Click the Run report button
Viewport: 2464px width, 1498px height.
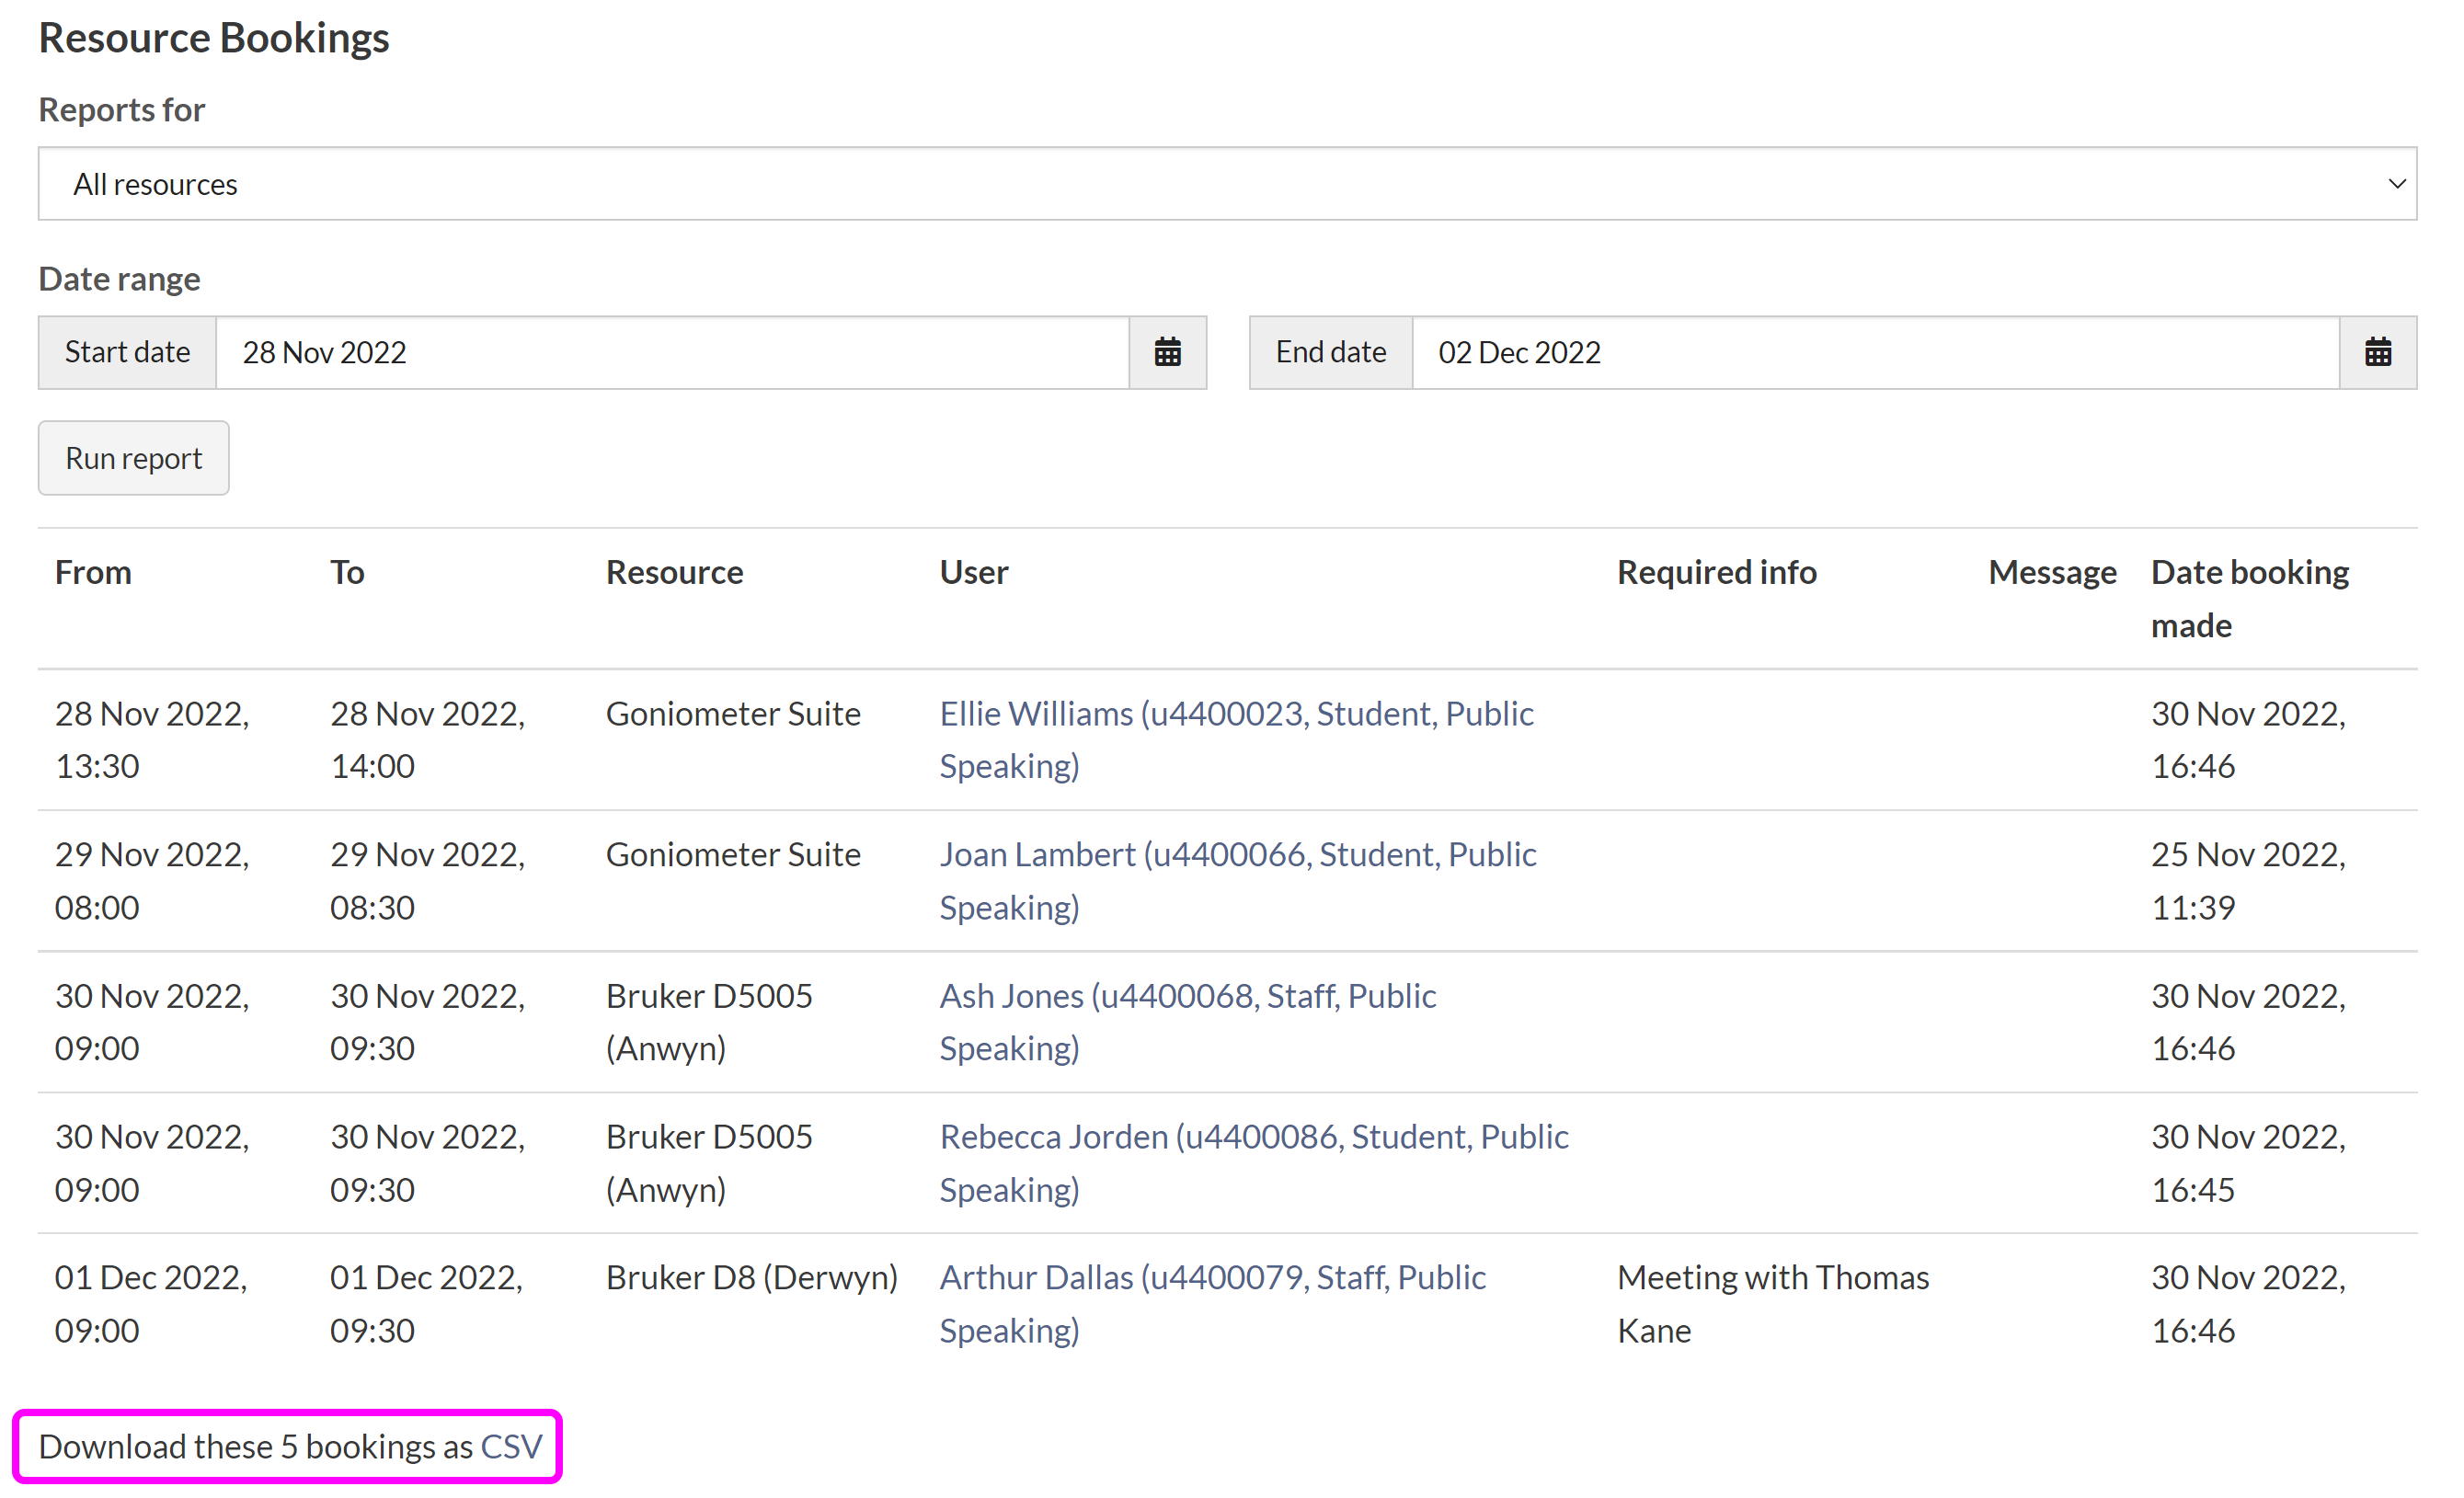(133, 458)
